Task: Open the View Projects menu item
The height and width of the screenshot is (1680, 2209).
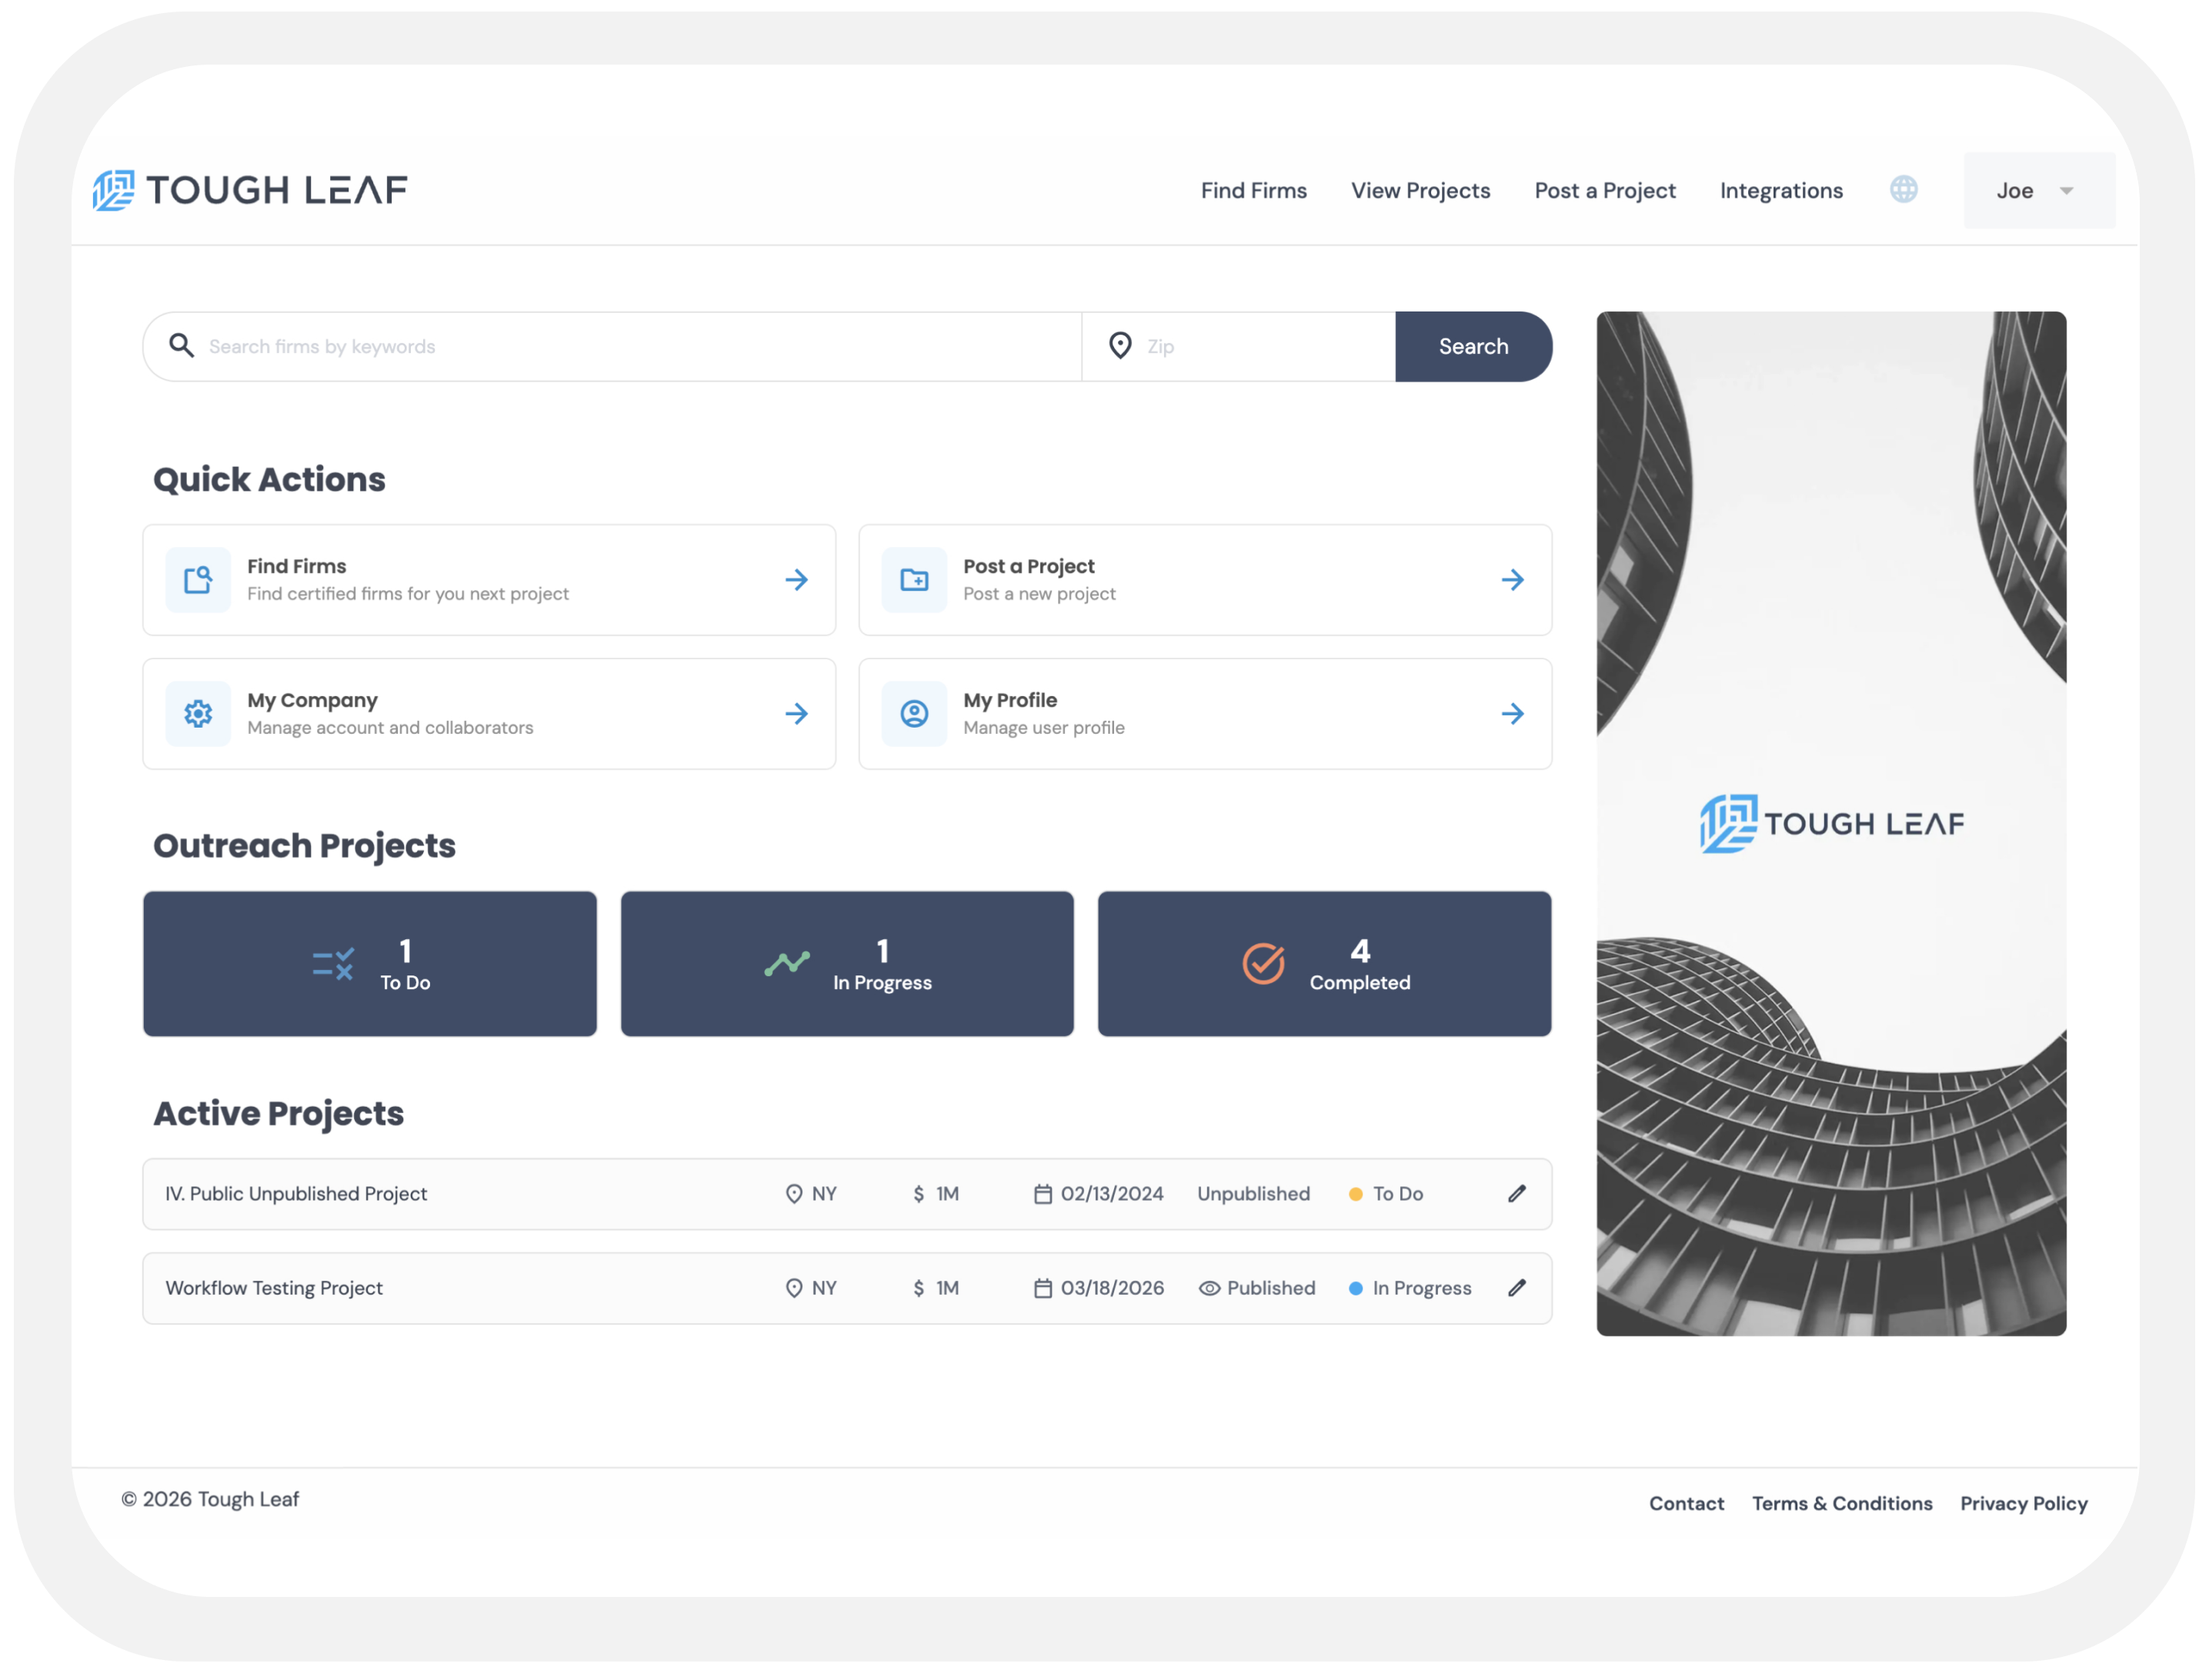Action: pyautogui.click(x=1420, y=190)
